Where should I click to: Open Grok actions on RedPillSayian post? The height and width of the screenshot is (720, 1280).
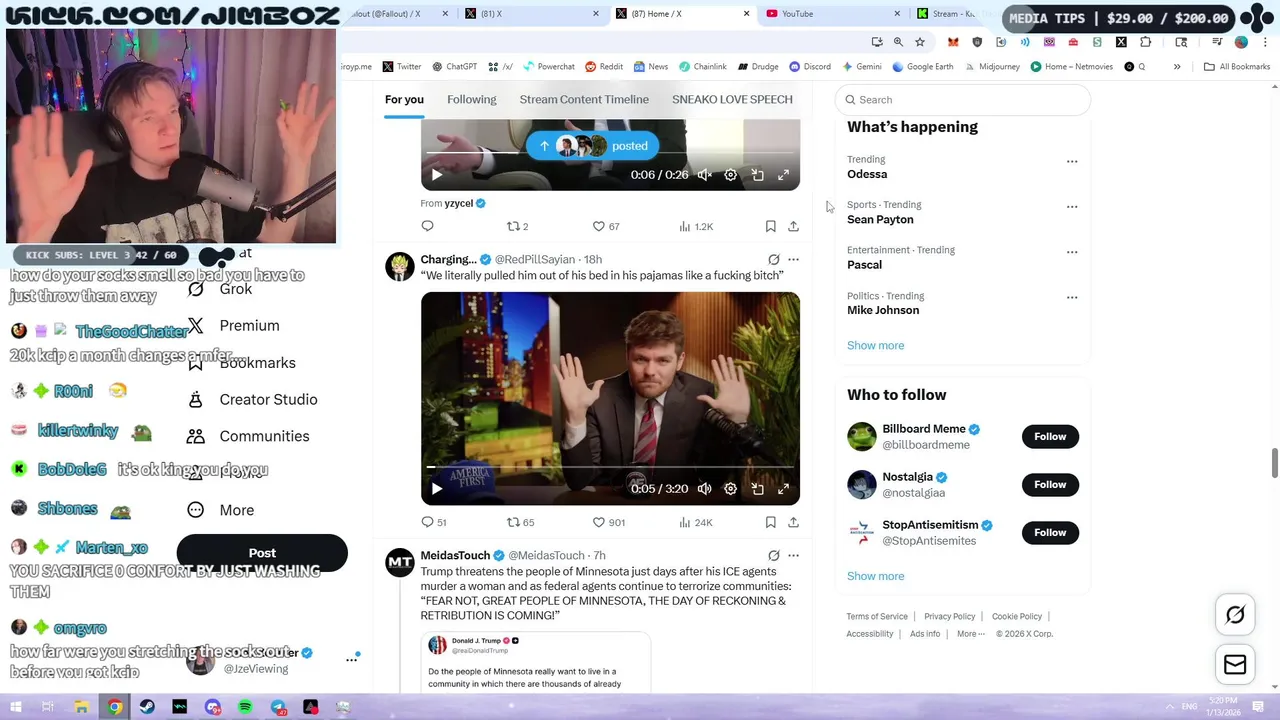(773, 259)
